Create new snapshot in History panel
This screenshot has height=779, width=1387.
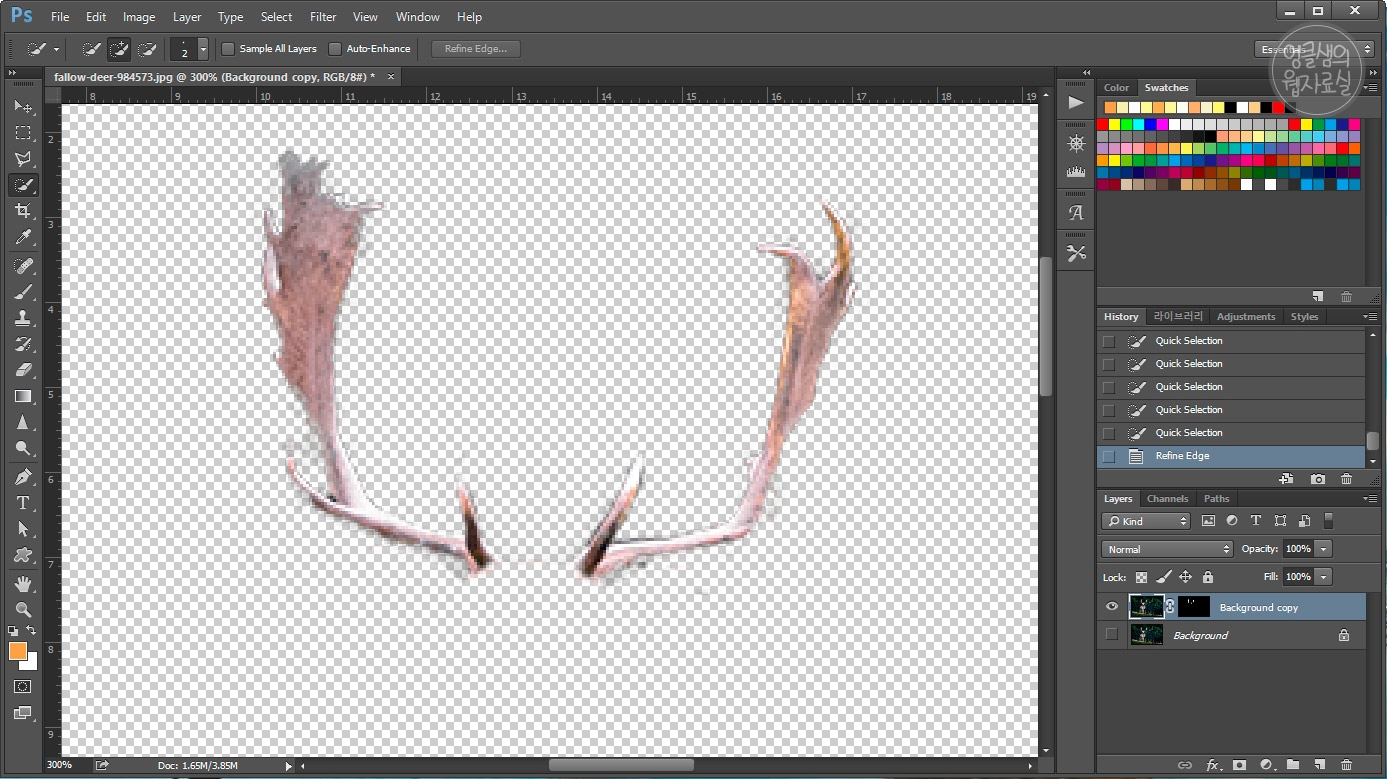pyautogui.click(x=1318, y=480)
